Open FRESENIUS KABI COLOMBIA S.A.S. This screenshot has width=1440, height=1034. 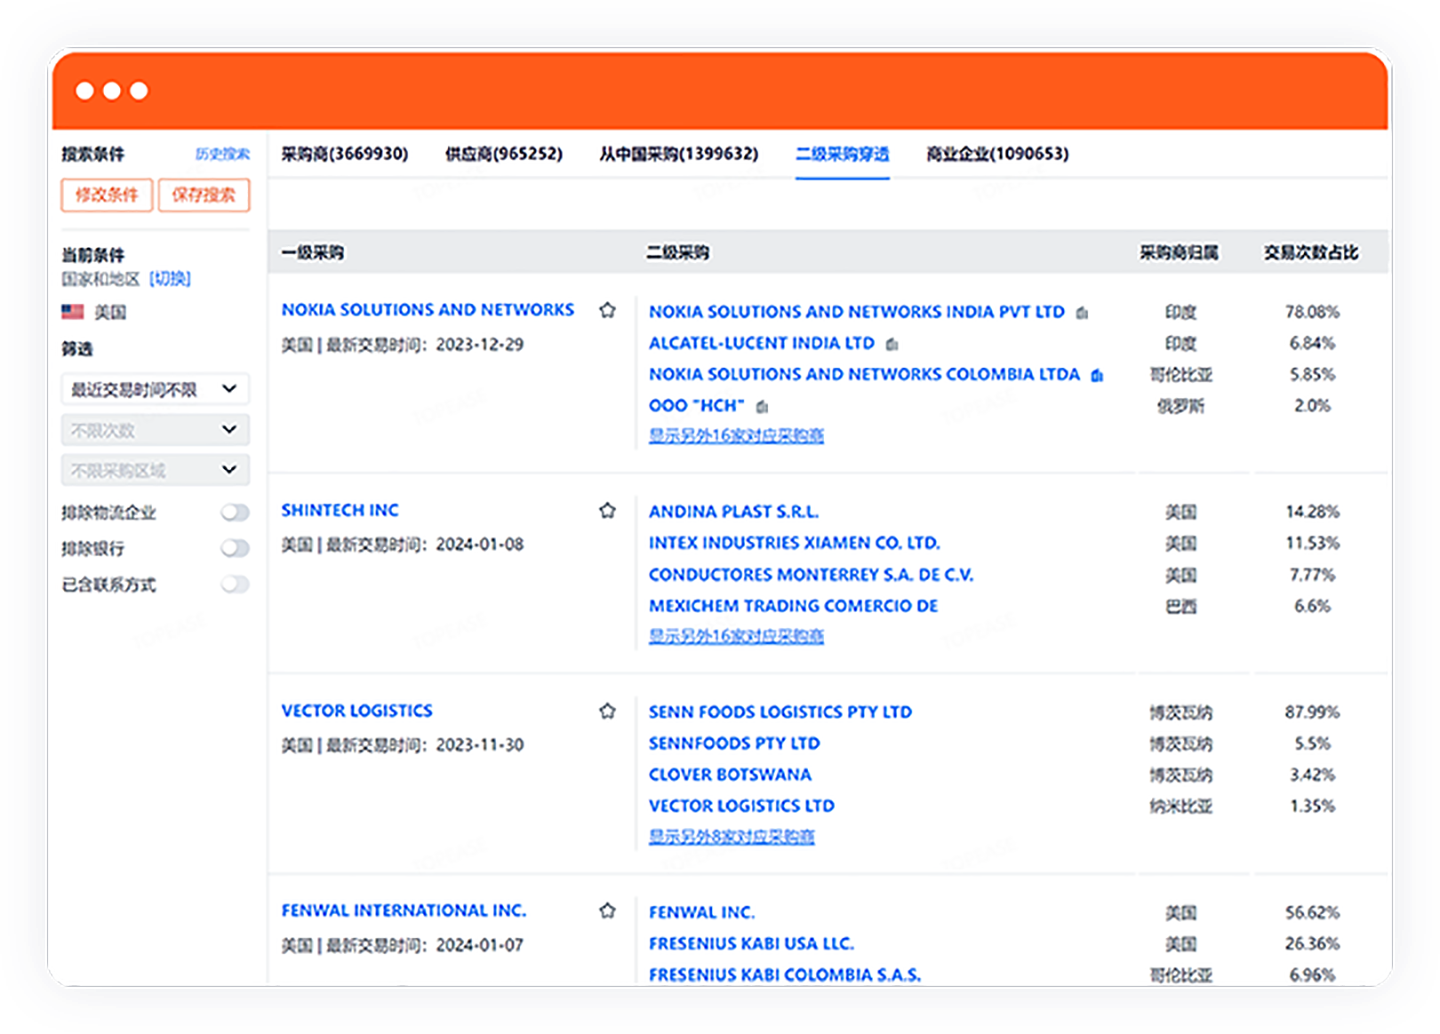(x=785, y=975)
